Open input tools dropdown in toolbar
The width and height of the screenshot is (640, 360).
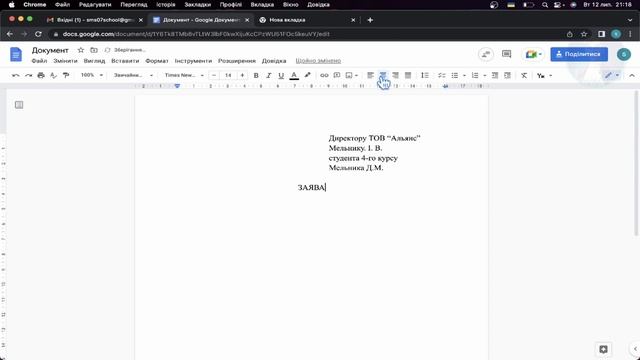(x=544, y=76)
